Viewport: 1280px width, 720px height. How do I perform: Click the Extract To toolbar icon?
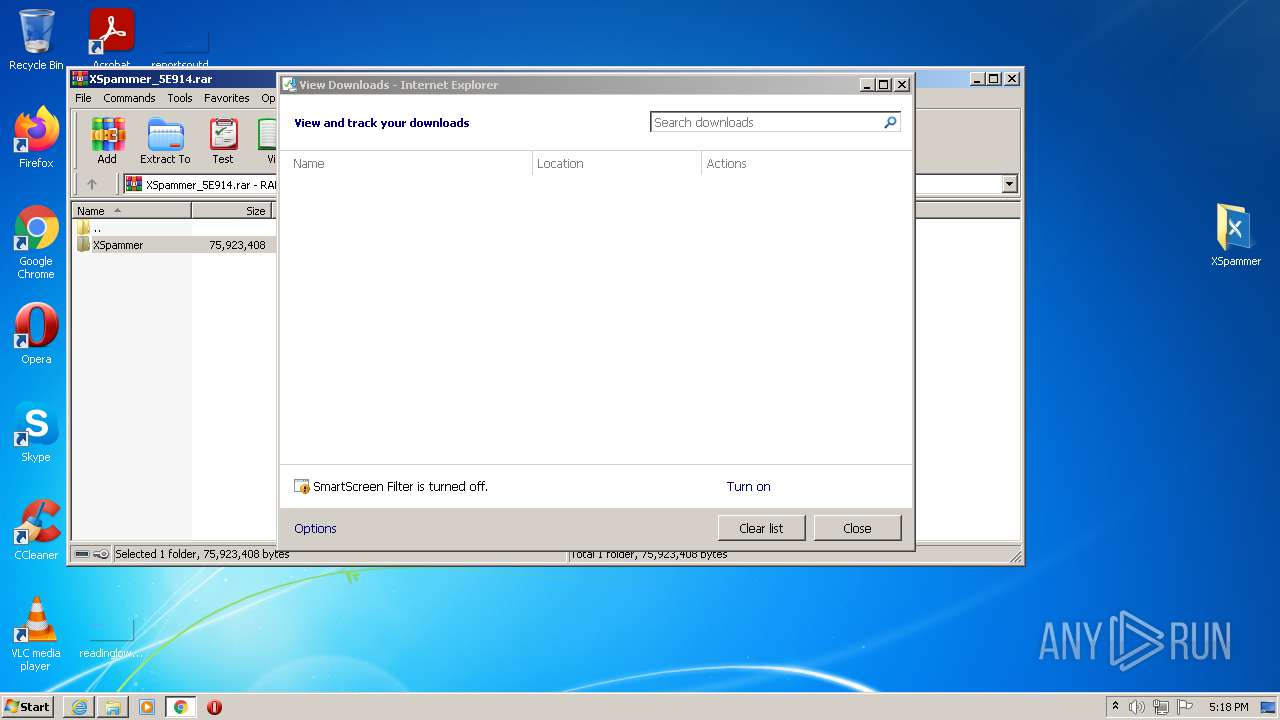[x=165, y=141]
